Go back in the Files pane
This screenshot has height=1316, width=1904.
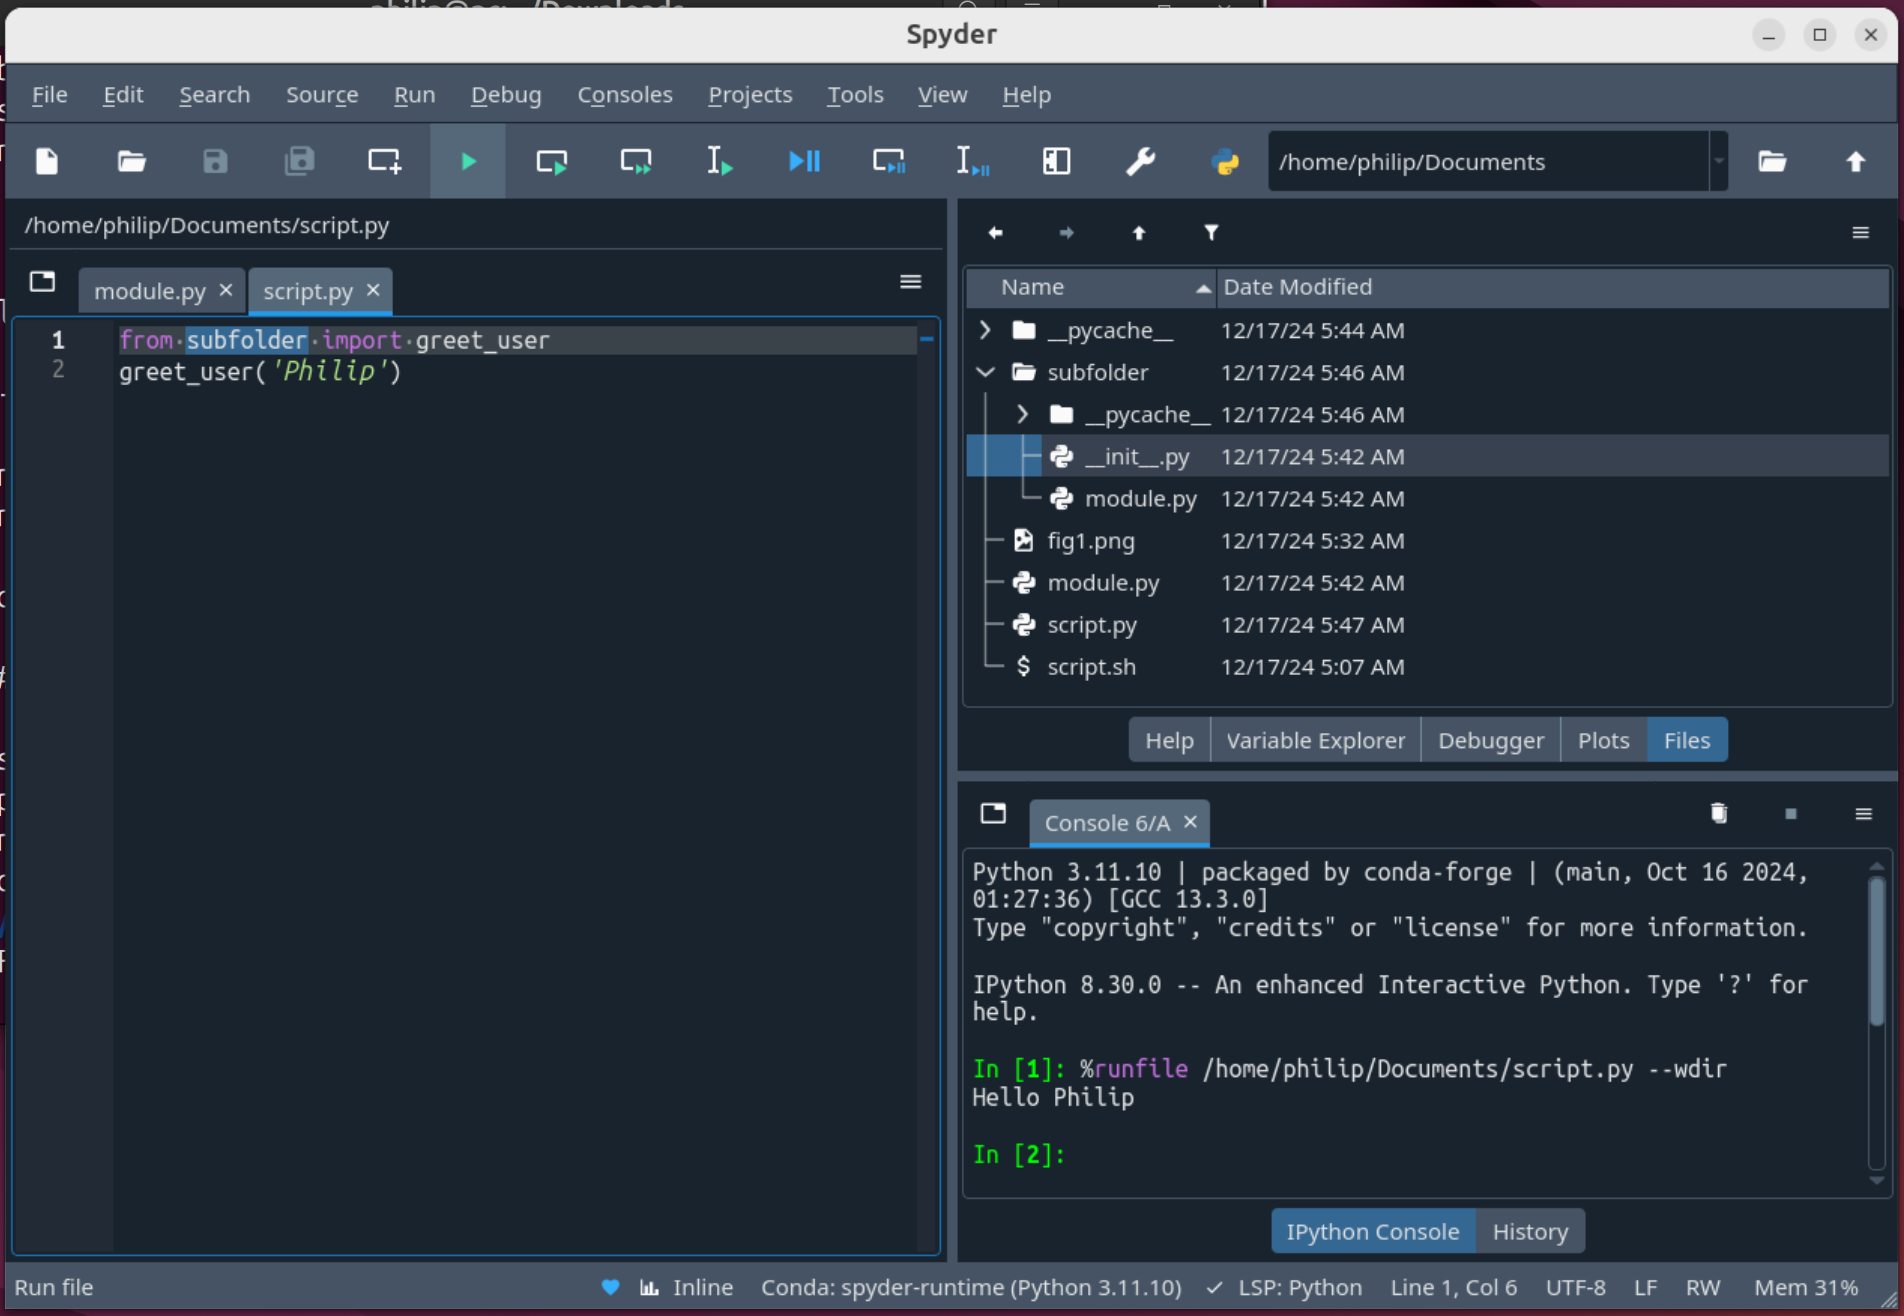995,233
